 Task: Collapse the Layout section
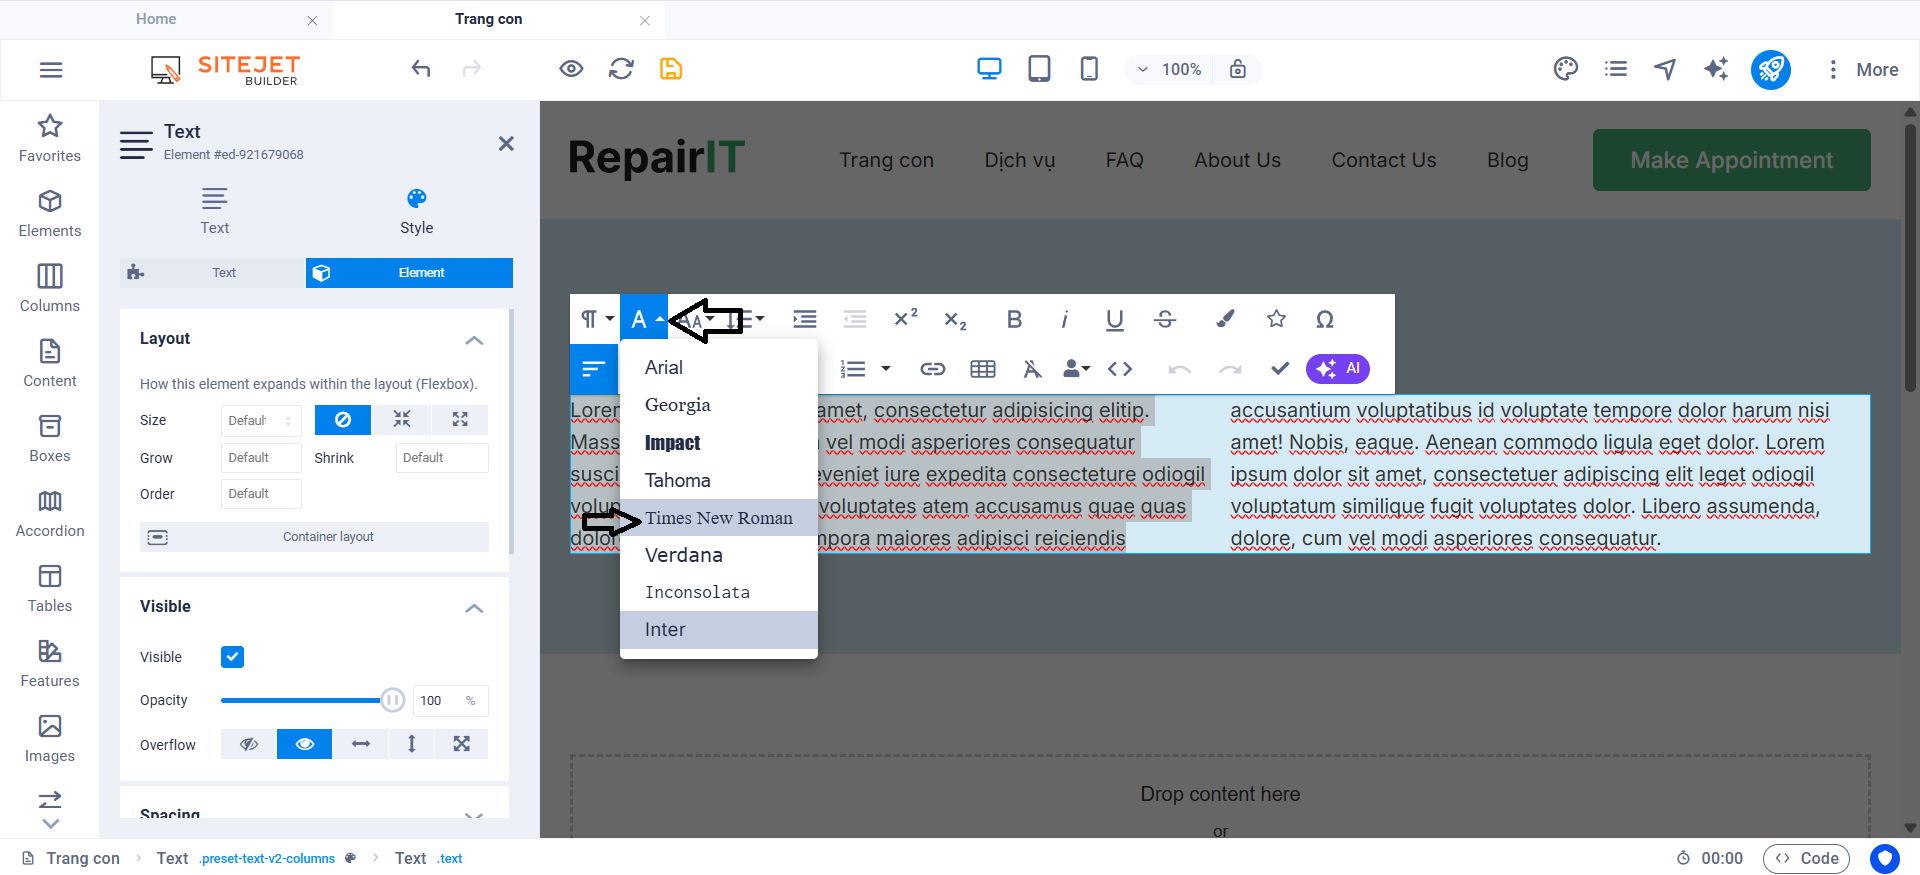tap(474, 340)
